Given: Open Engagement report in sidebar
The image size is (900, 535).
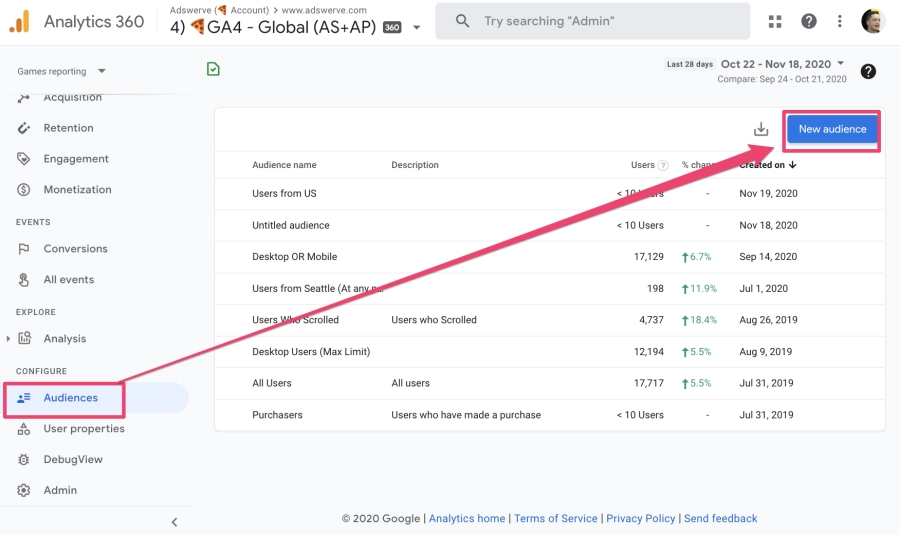Looking at the screenshot, I should [76, 158].
